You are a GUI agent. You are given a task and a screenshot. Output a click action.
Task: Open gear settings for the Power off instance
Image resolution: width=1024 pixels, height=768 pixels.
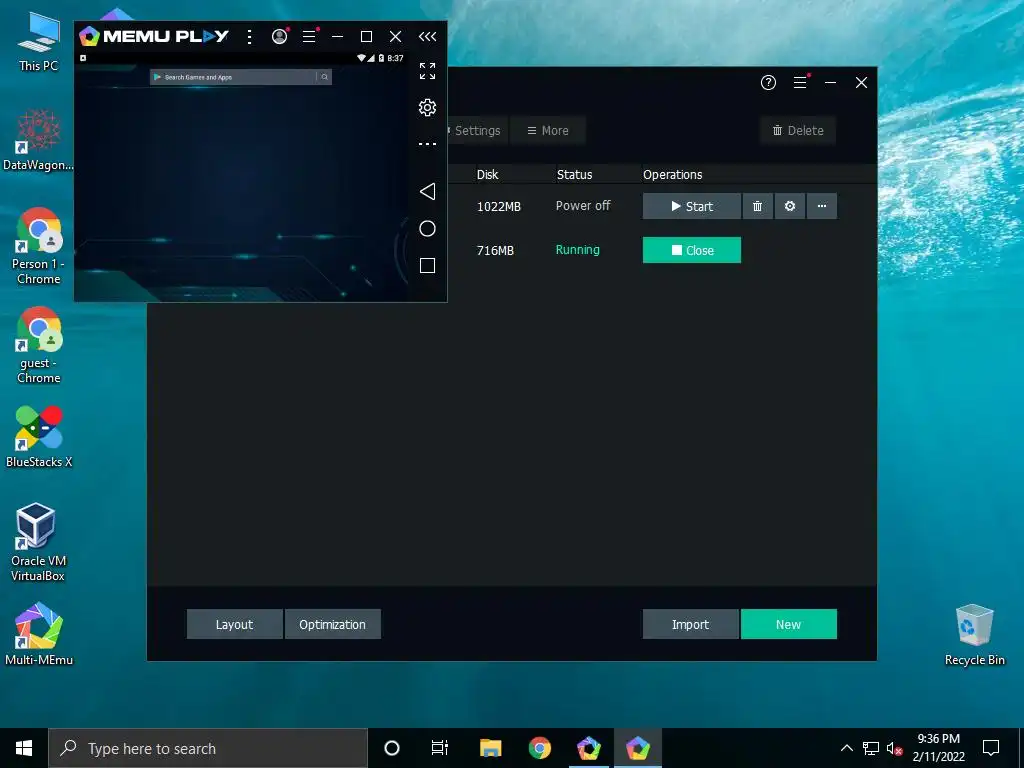pyautogui.click(x=790, y=206)
